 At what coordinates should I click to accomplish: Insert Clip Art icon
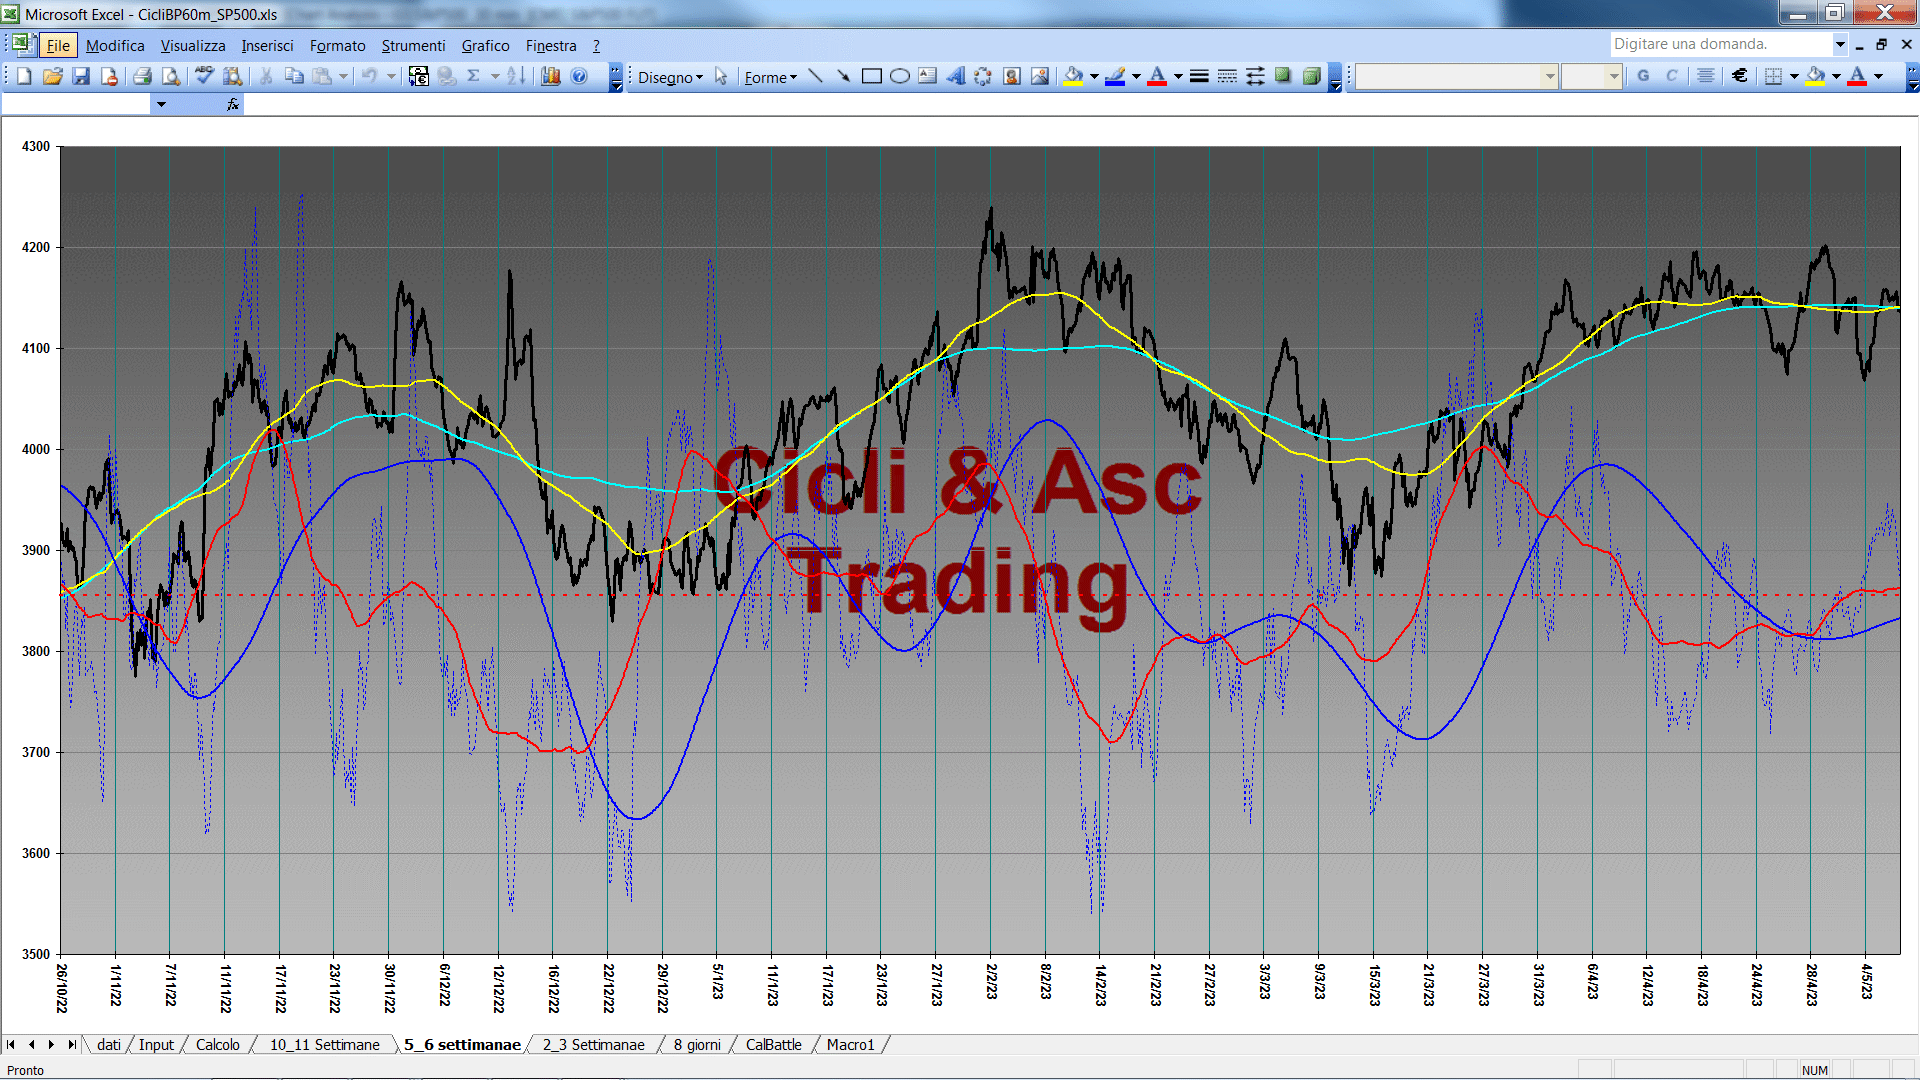tap(1011, 76)
